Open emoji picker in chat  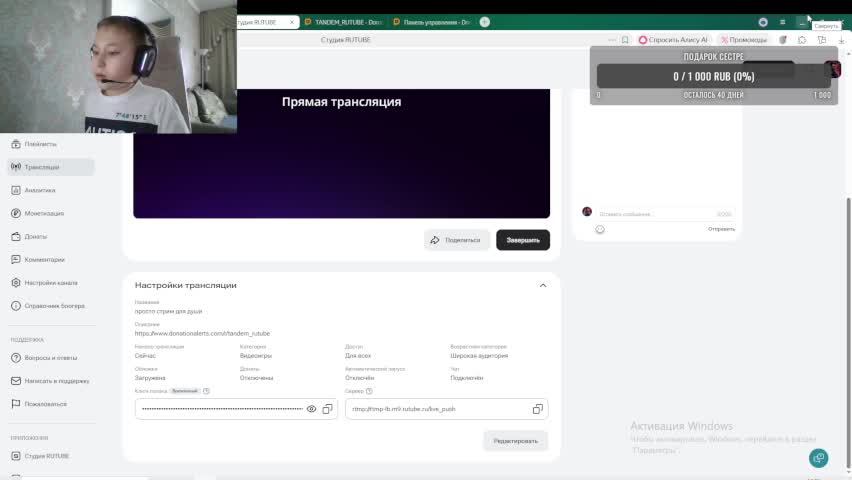600,229
